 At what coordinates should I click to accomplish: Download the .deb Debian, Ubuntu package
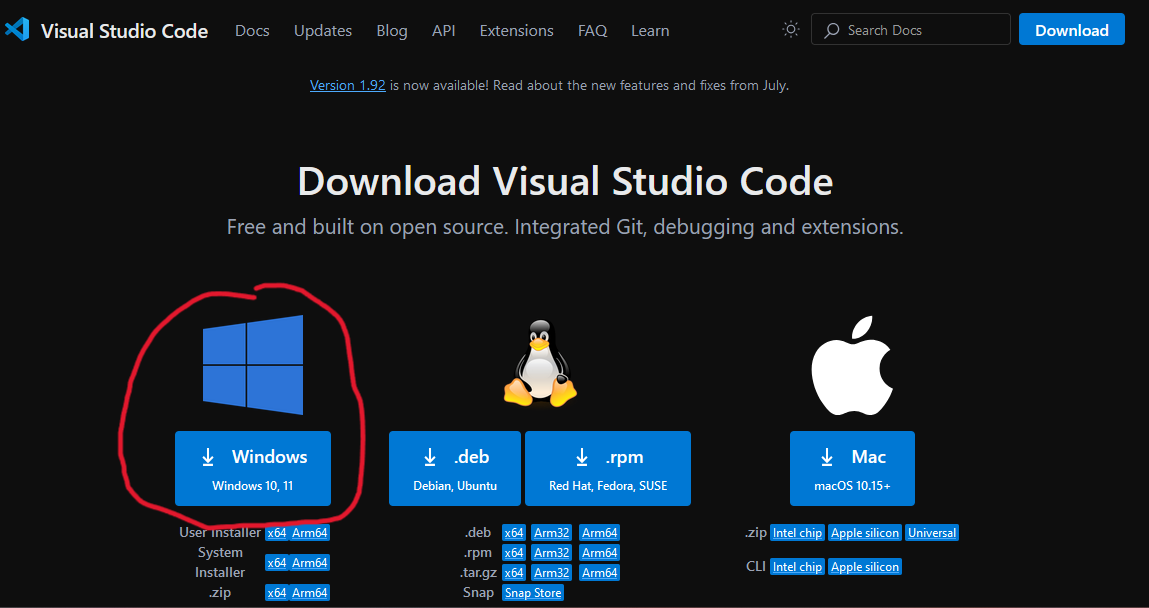tap(455, 468)
